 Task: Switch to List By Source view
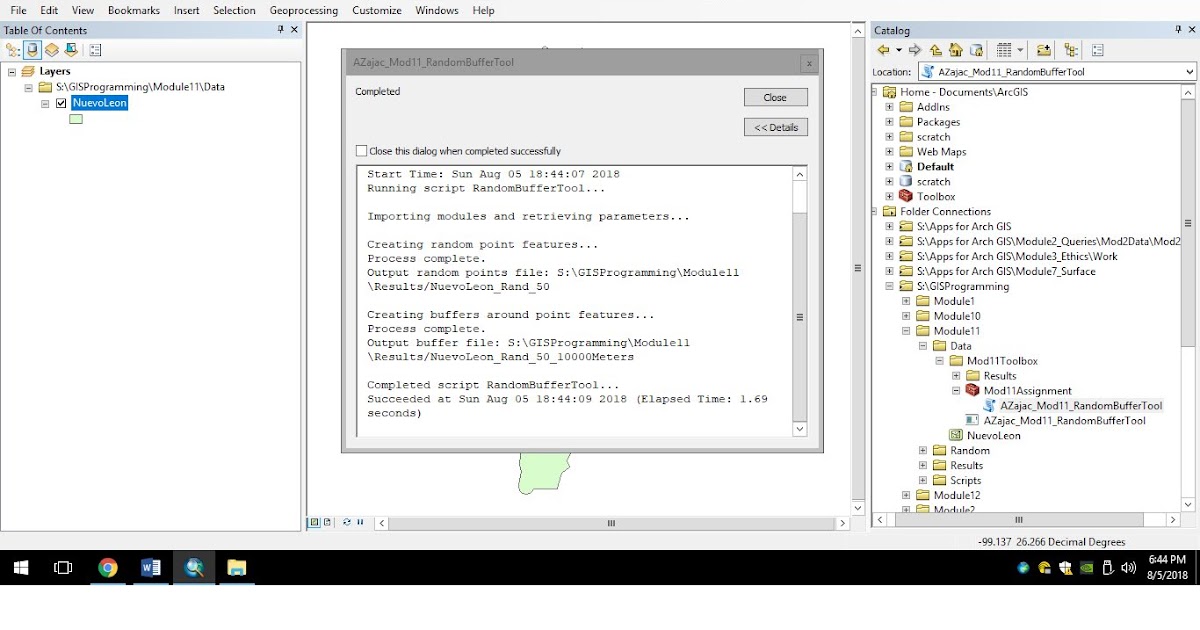click(31, 50)
